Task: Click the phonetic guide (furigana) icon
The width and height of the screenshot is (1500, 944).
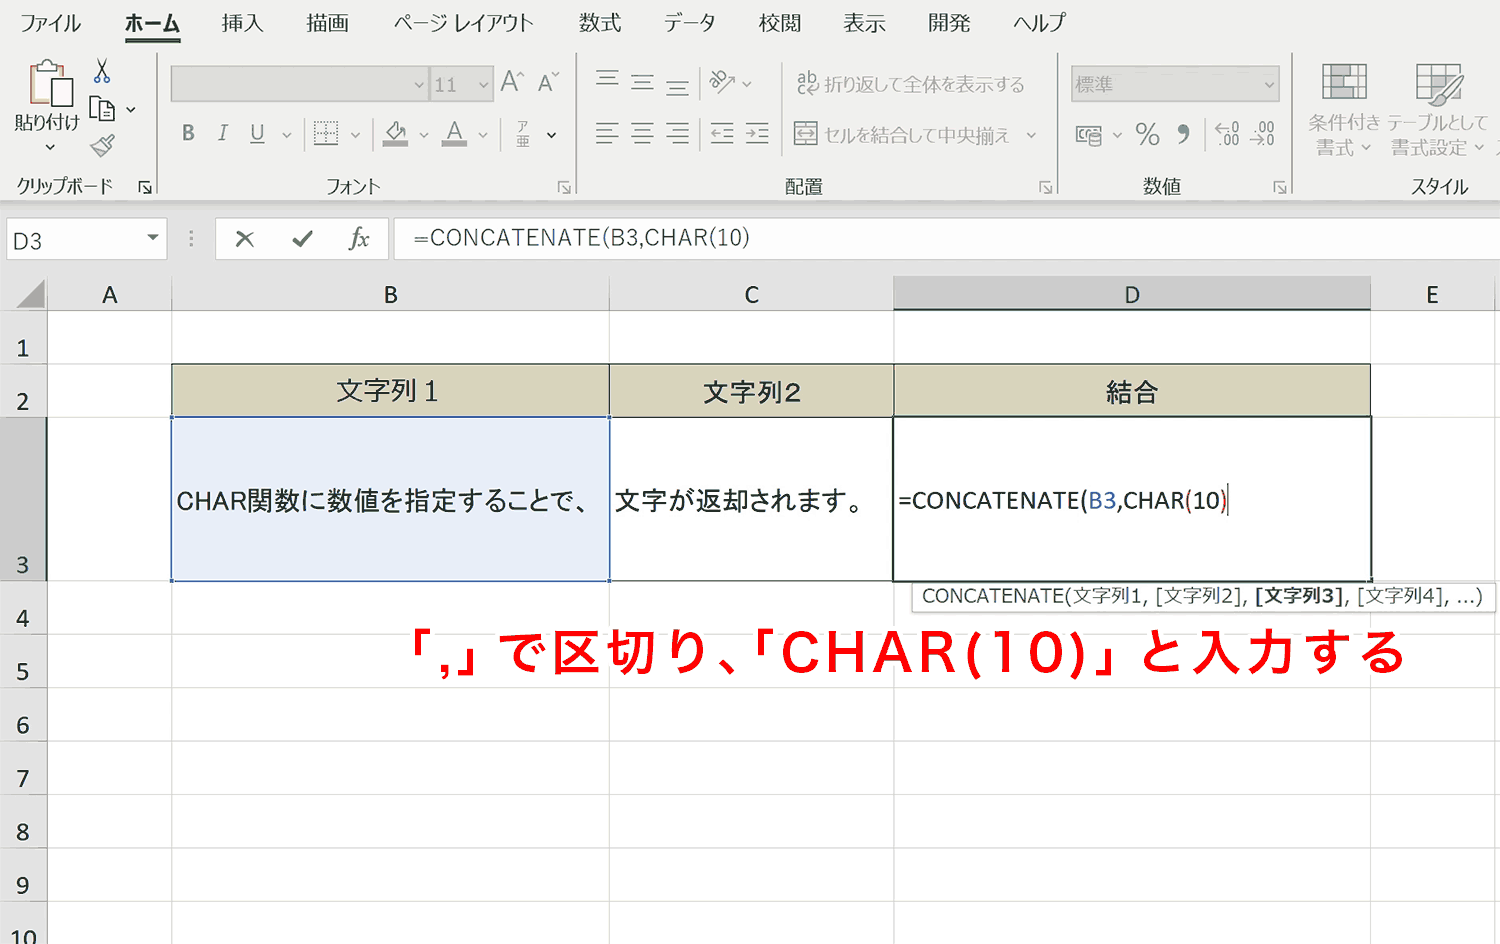Action: tap(523, 134)
